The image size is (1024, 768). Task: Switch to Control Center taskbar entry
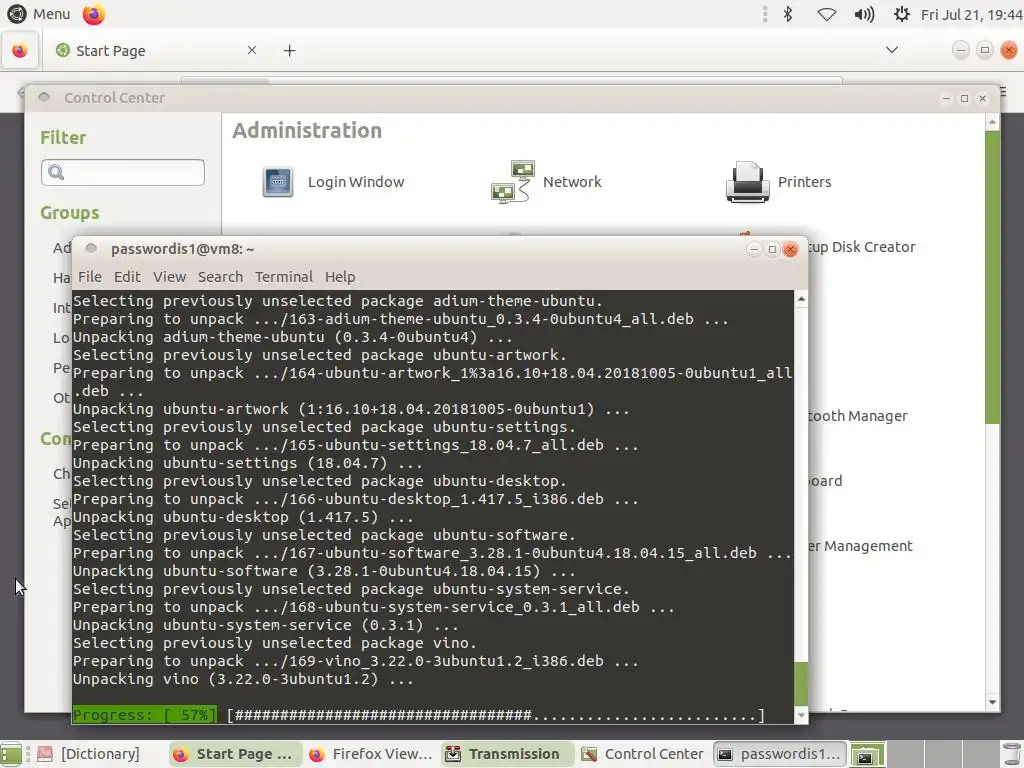(x=643, y=754)
